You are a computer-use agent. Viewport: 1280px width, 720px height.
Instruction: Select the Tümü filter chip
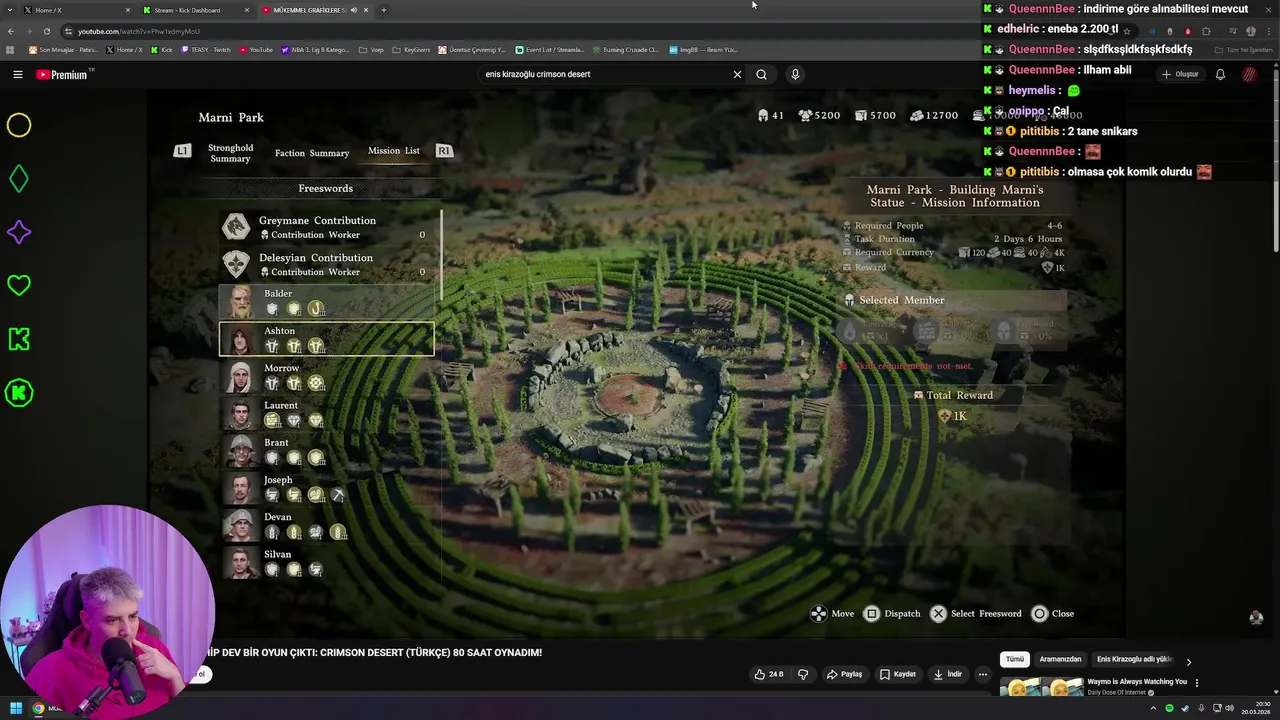pos(1014,659)
